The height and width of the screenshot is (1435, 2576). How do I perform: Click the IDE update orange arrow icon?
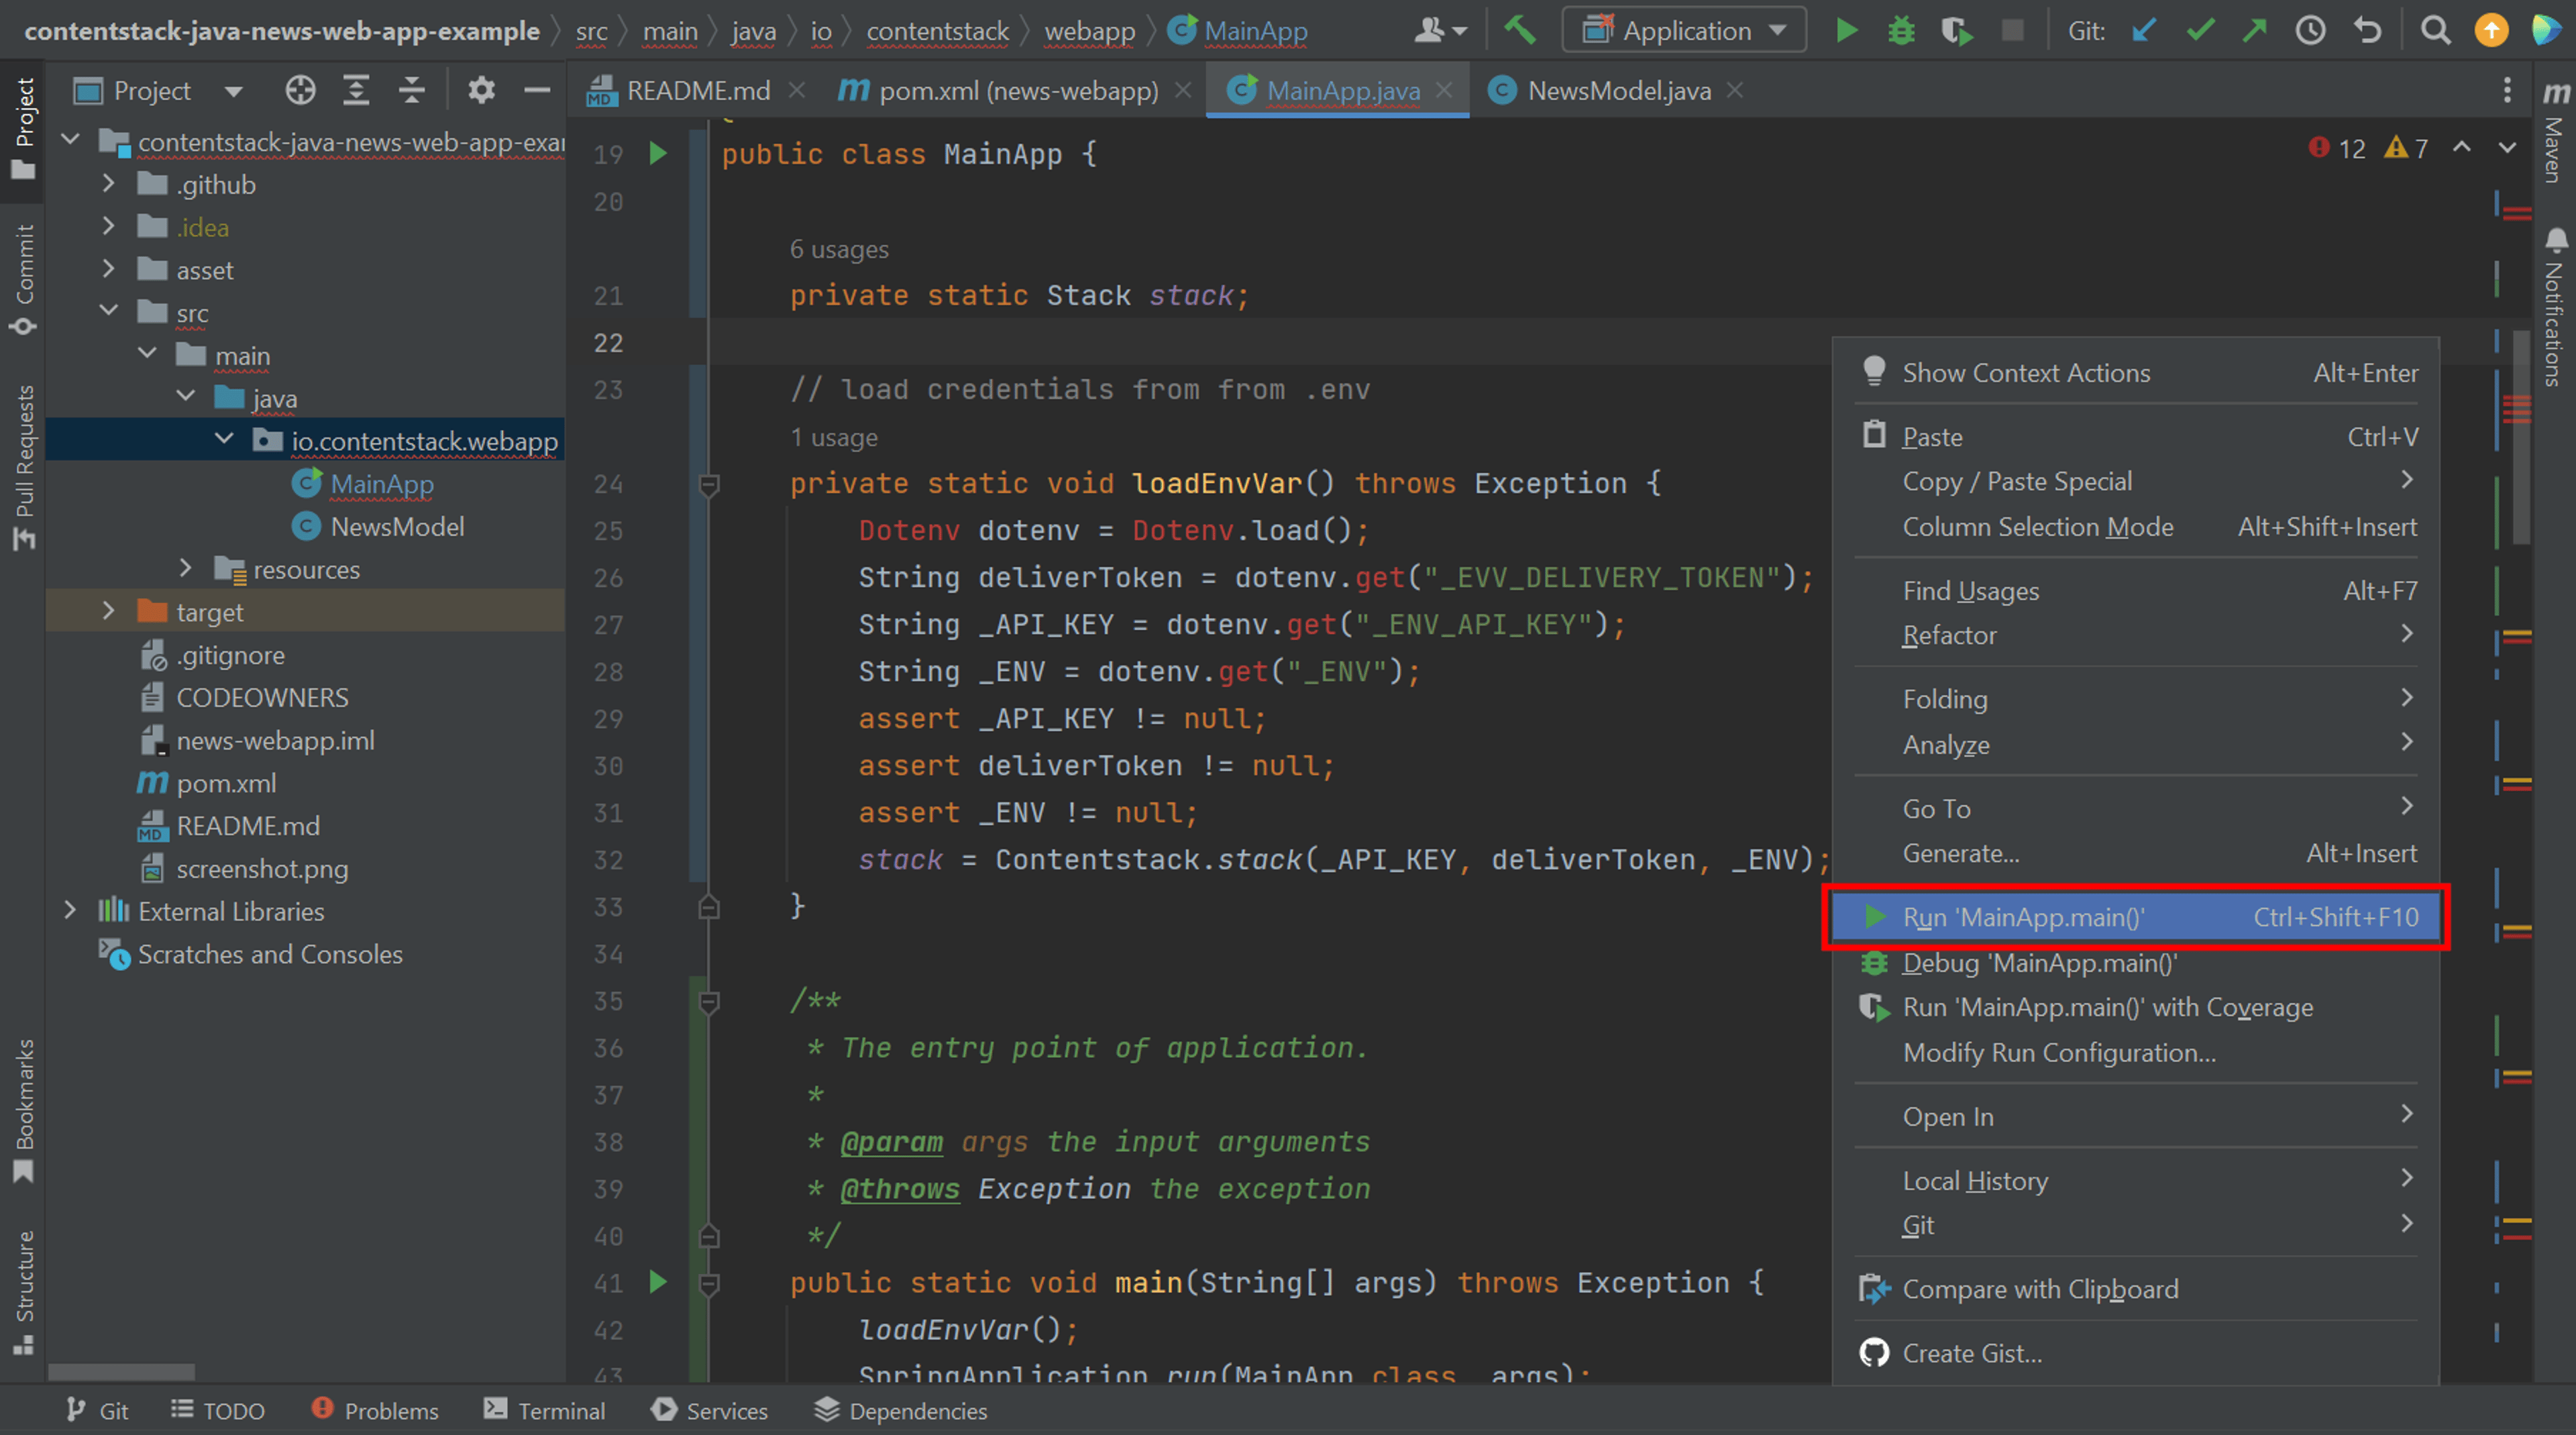(2491, 30)
